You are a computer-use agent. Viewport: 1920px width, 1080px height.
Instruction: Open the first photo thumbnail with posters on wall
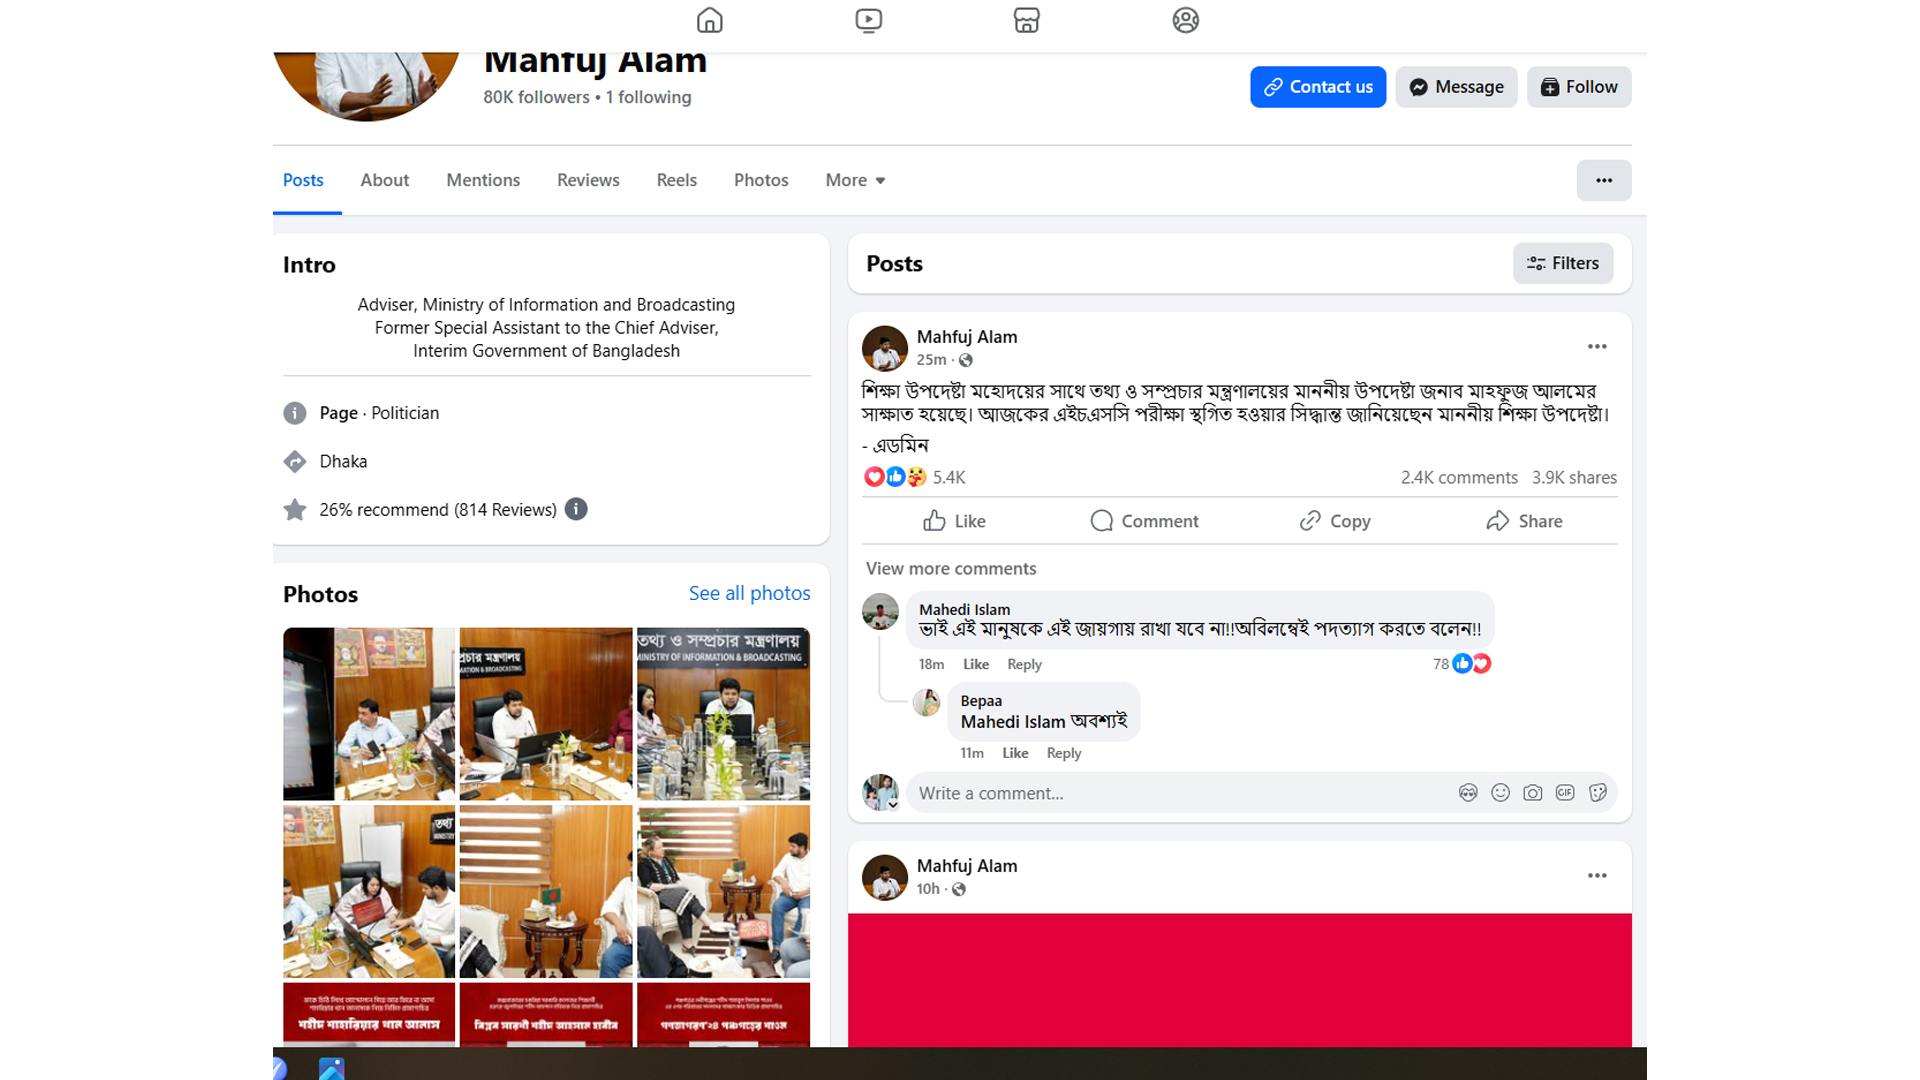(x=369, y=714)
